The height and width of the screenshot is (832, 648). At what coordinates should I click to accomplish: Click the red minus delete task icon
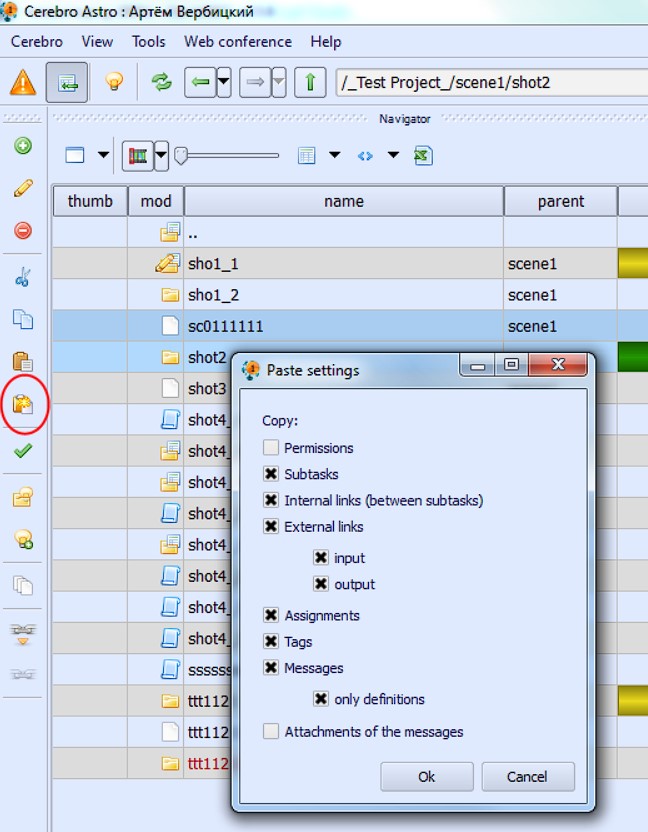coord(23,230)
